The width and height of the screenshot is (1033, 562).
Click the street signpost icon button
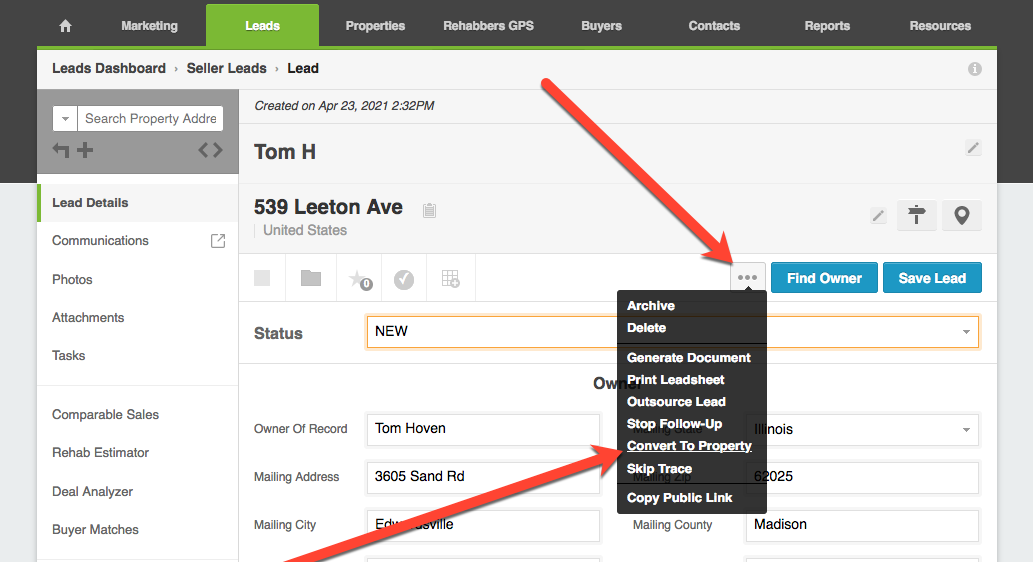click(916, 215)
